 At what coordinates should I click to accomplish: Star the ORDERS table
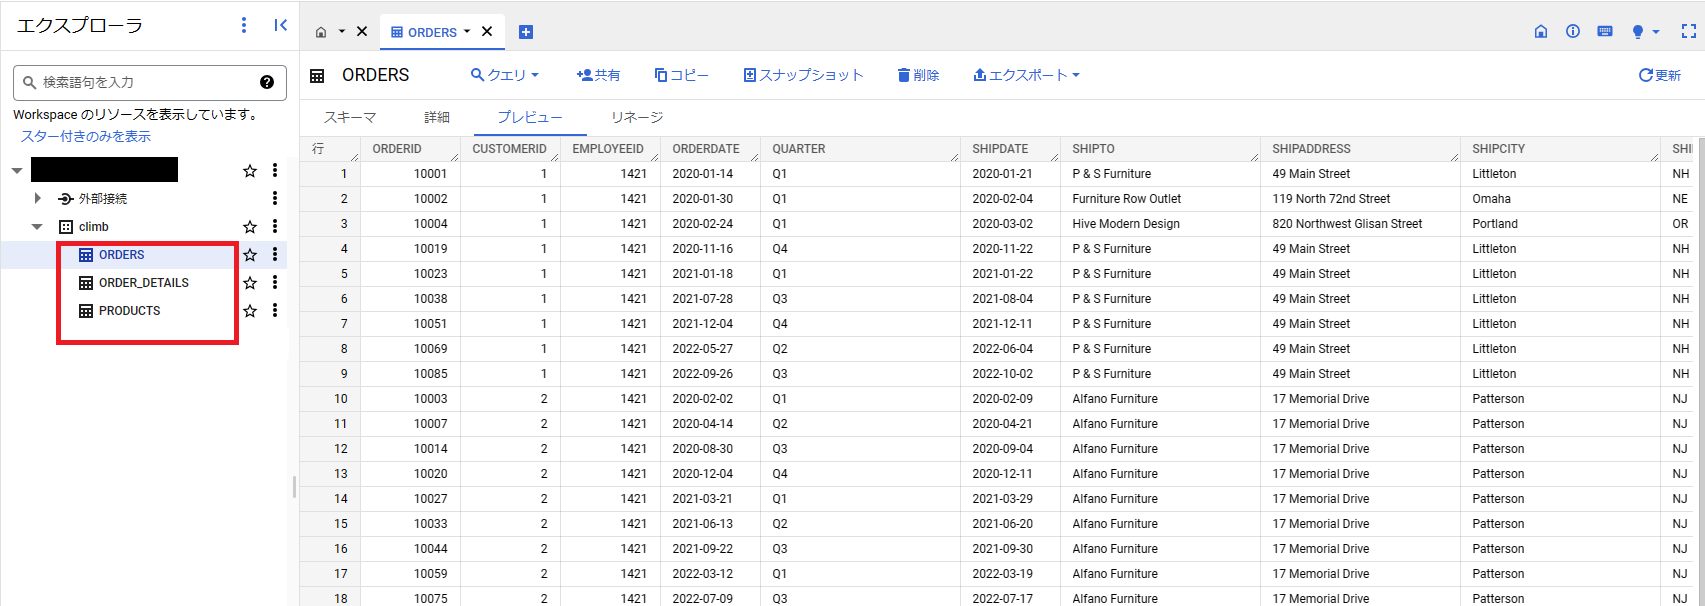pos(250,255)
